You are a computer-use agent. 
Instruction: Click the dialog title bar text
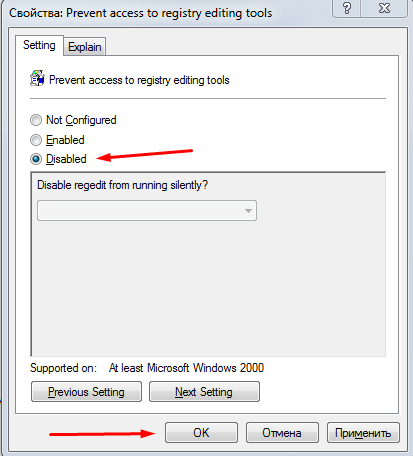tap(140, 13)
